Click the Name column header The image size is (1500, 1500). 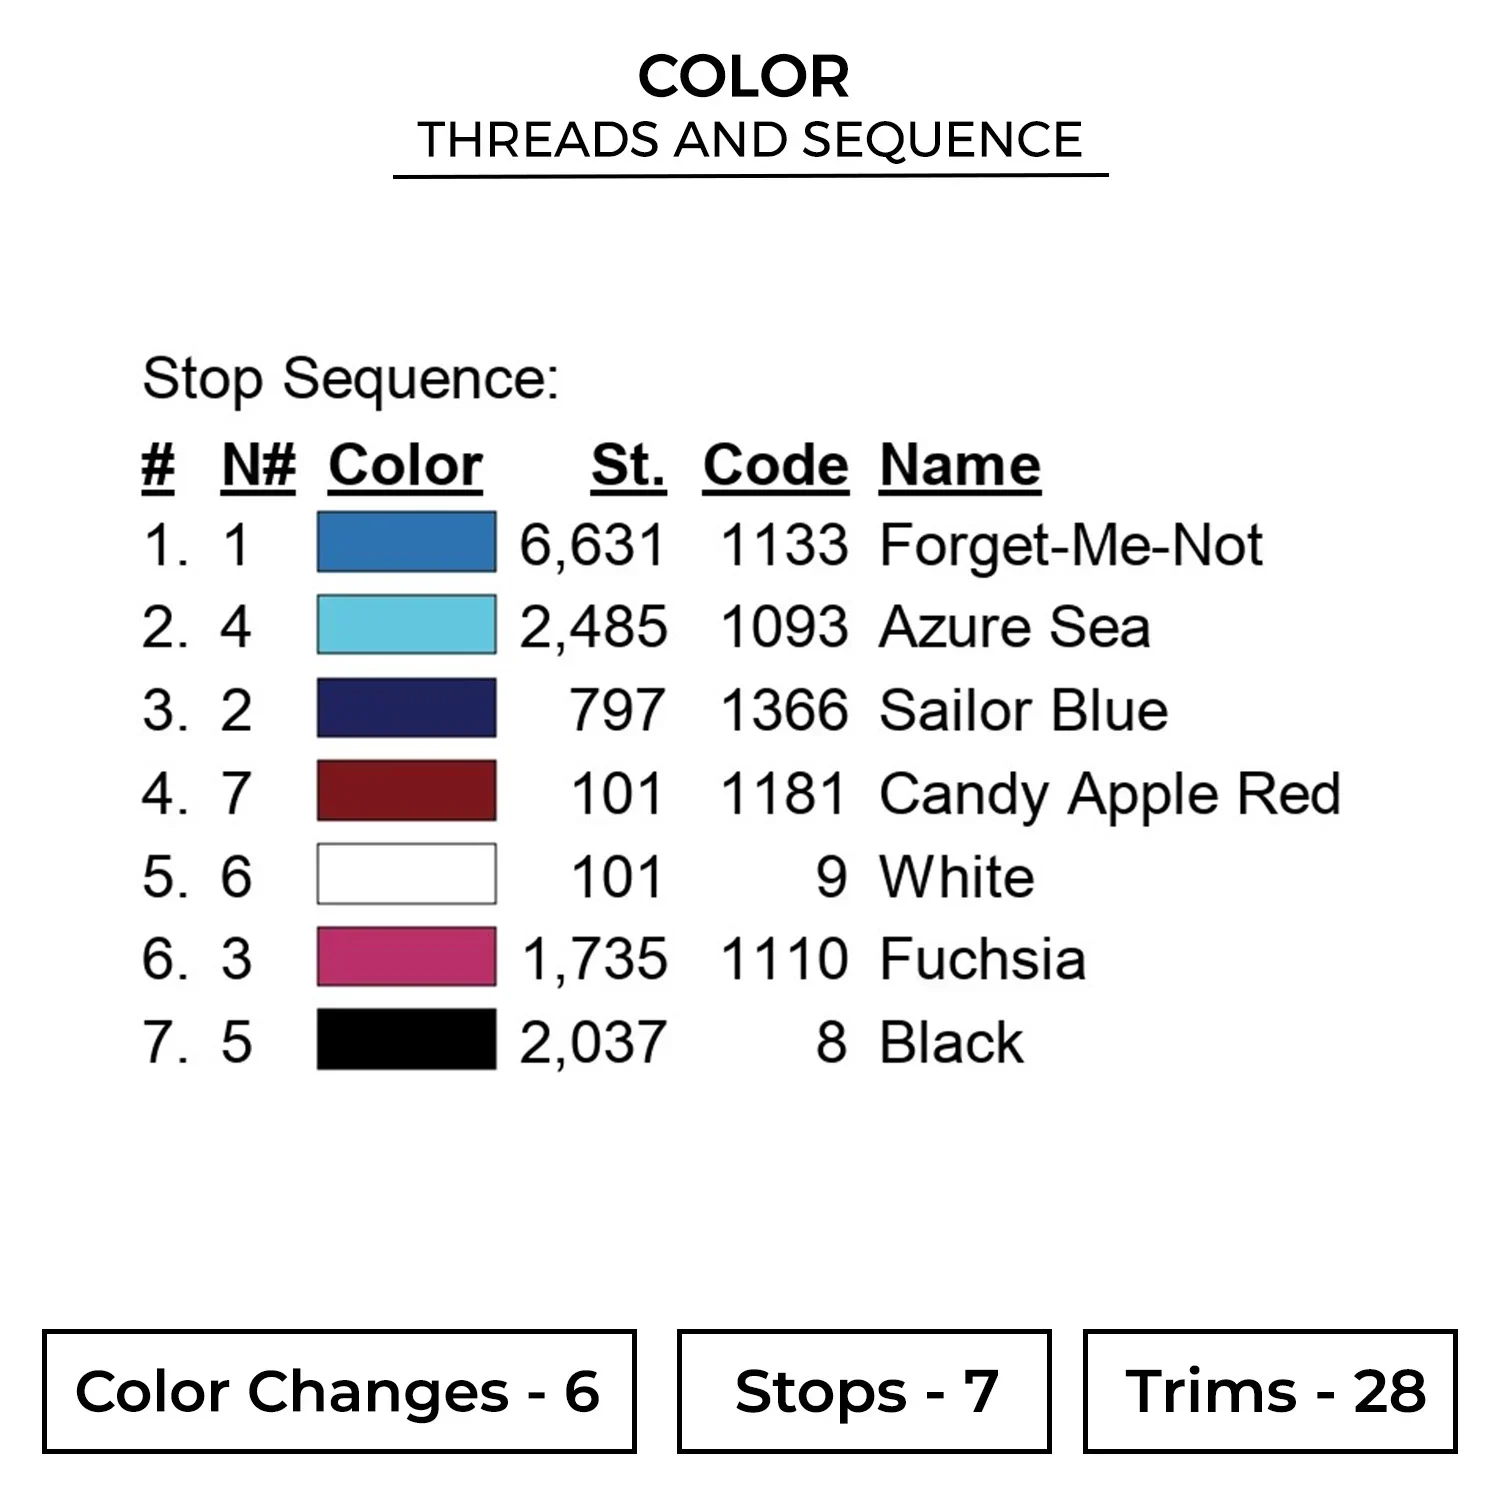click(x=960, y=466)
